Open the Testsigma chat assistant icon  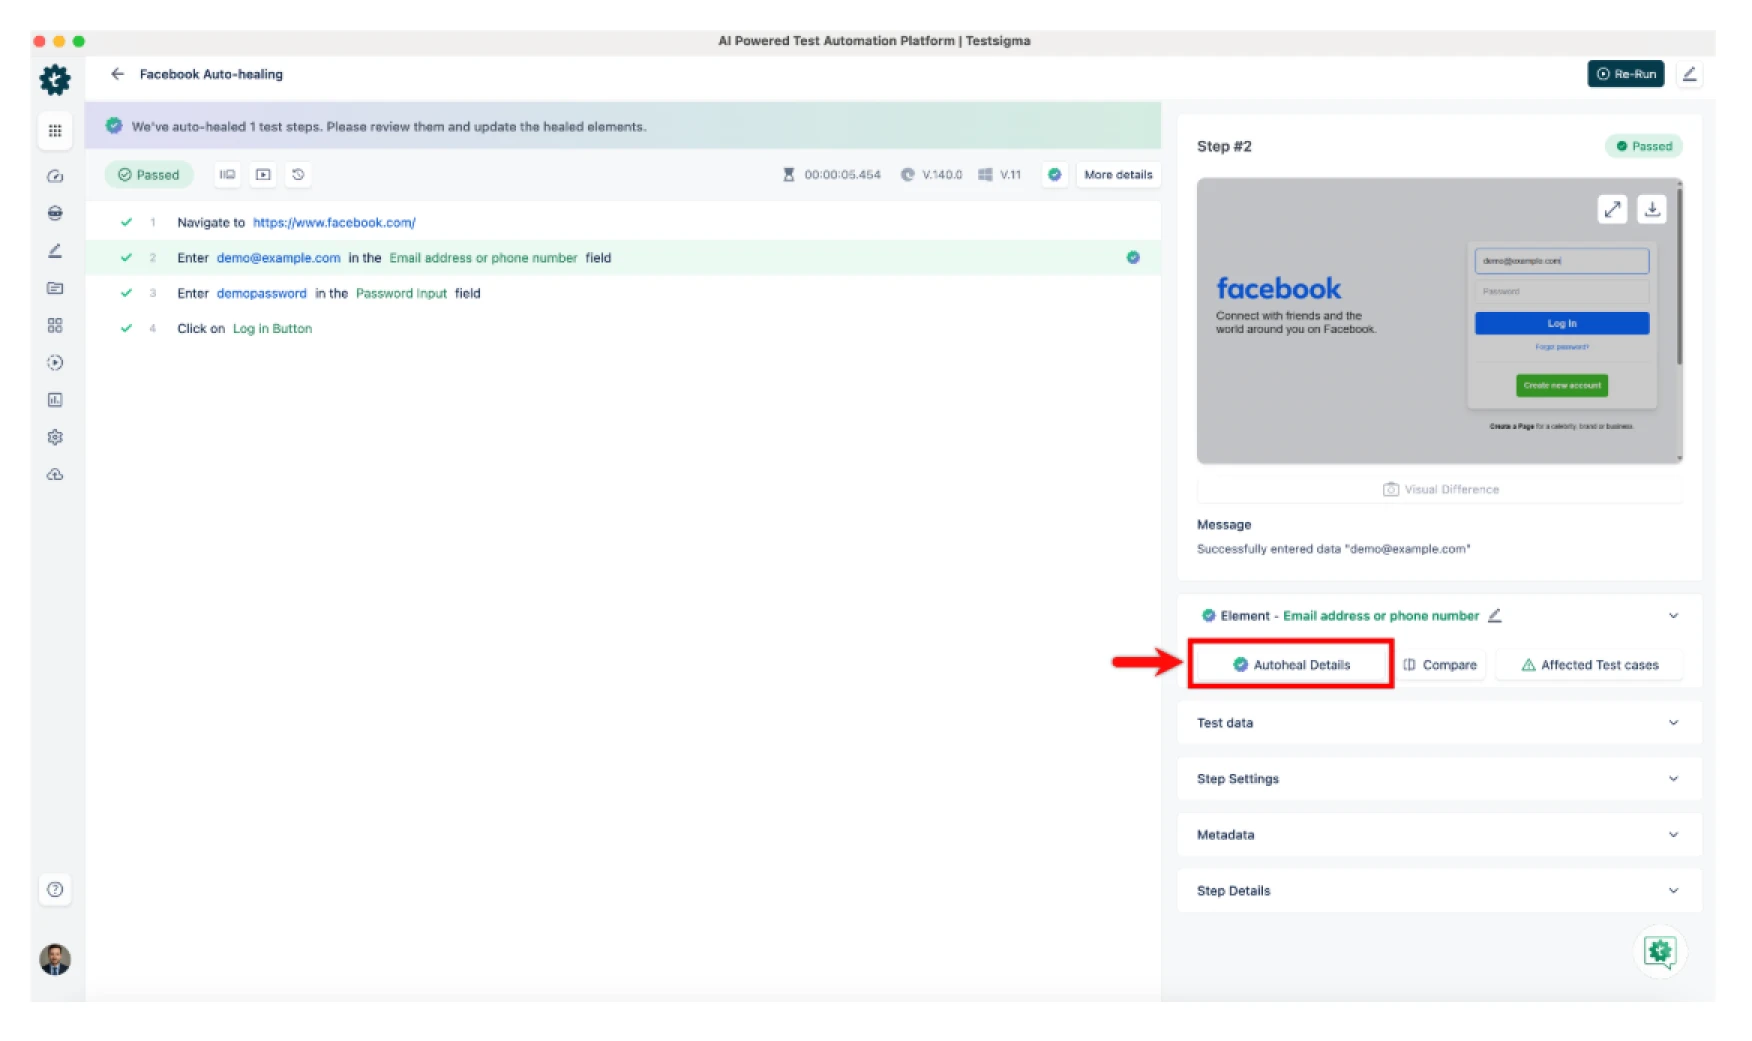(x=1660, y=952)
